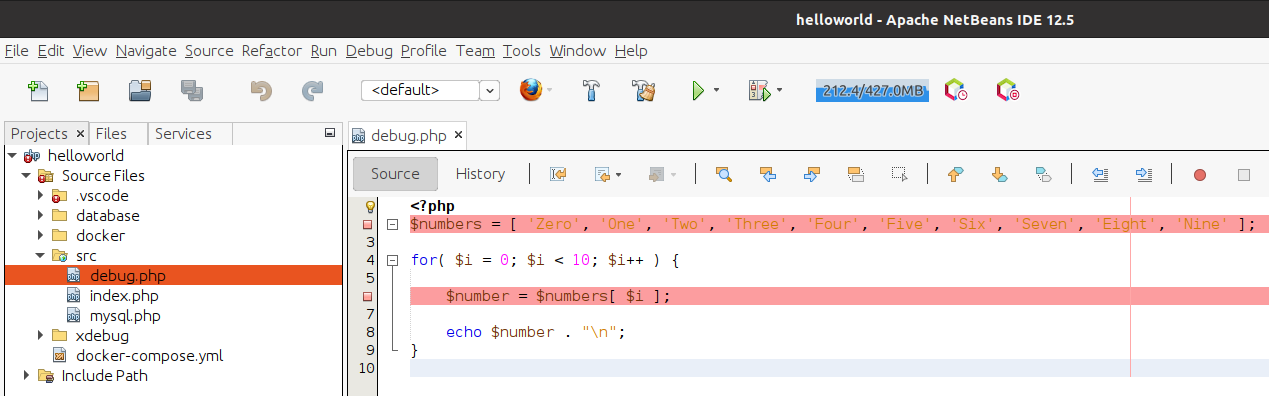Collapse the helloworld project node

[x=12, y=156]
